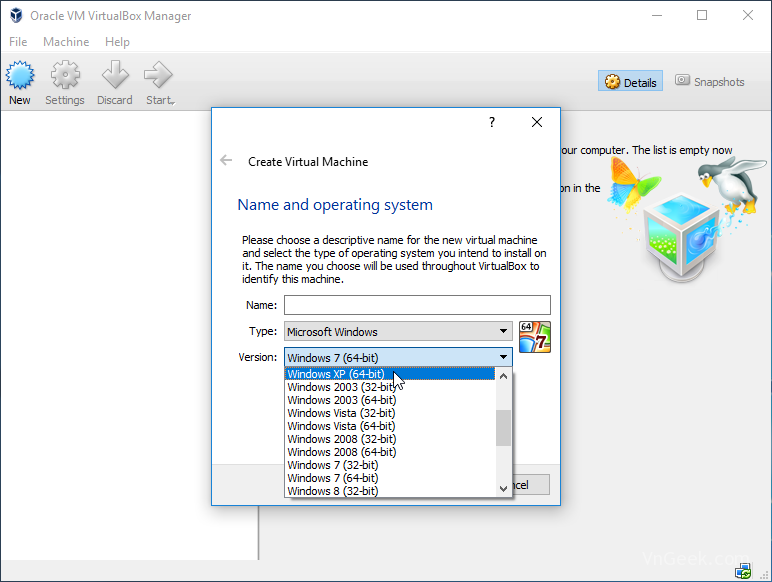Open the File menu
This screenshot has width=772, height=582.
[18, 42]
